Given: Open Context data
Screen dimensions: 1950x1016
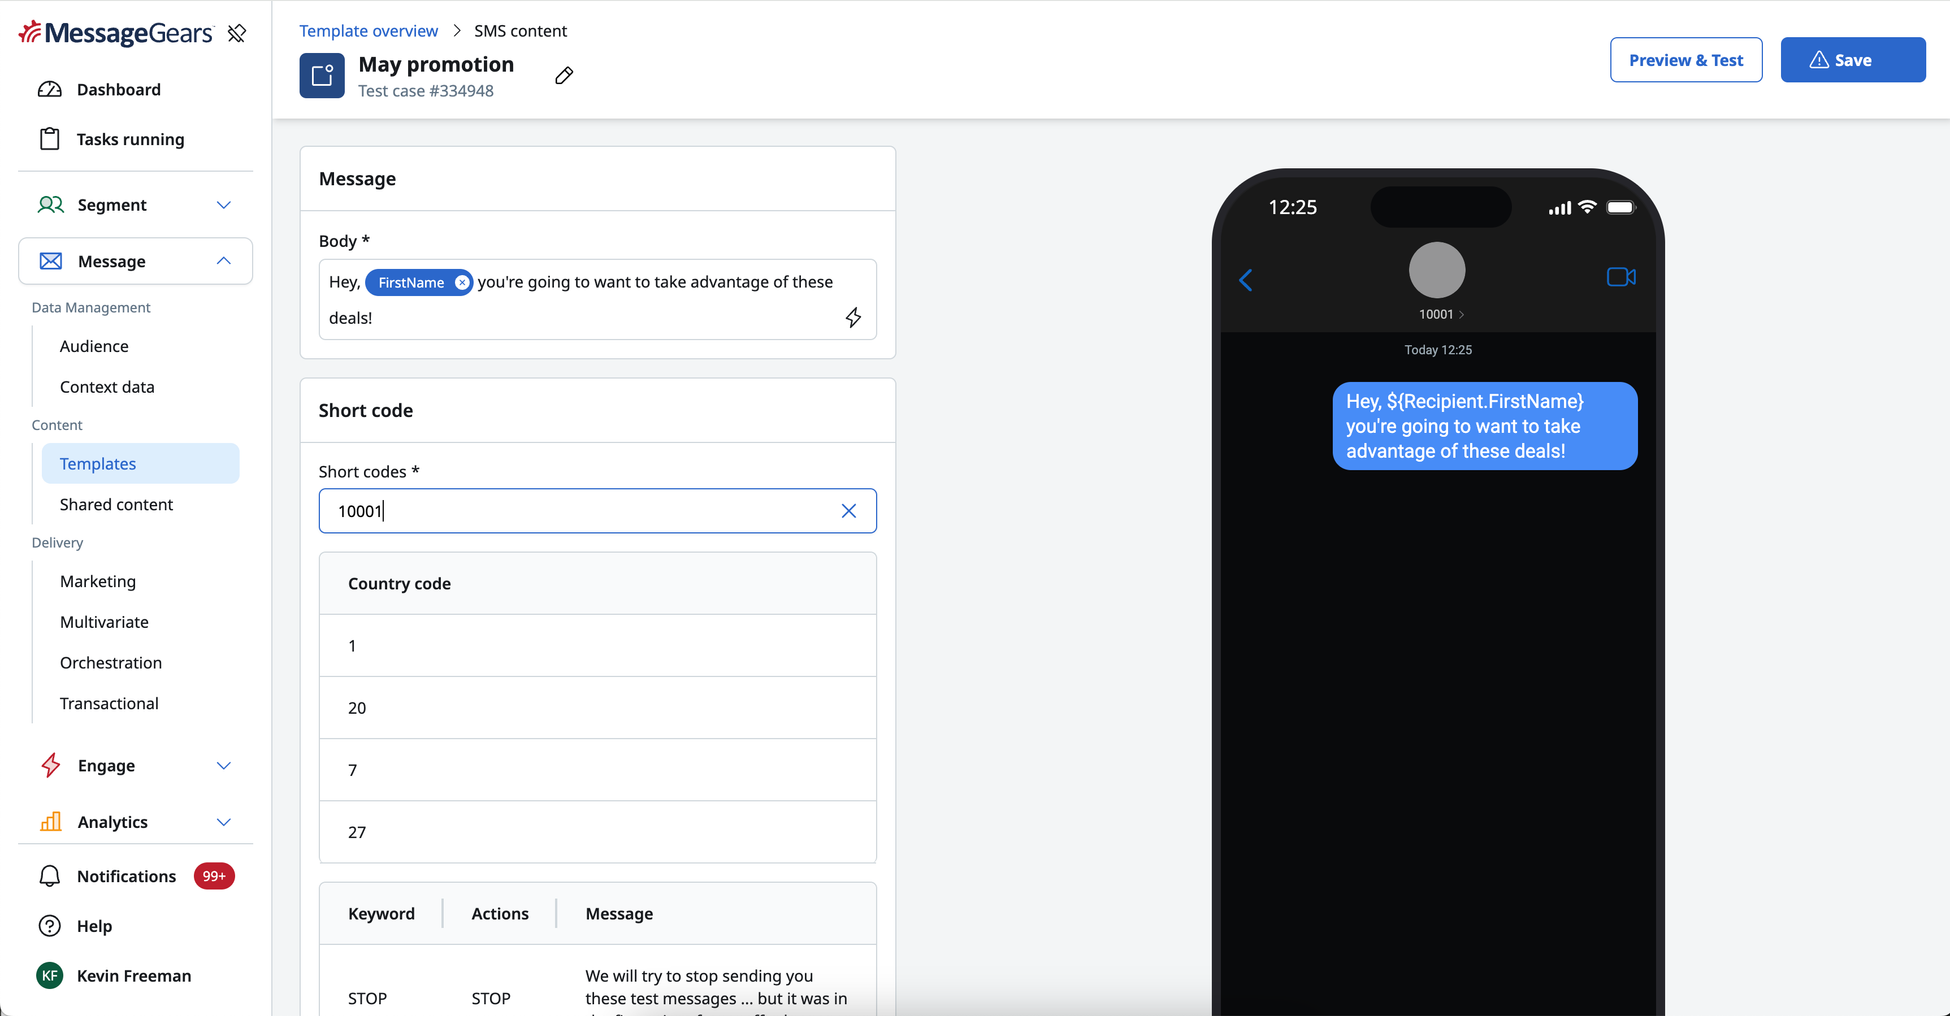Looking at the screenshot, I should 107,387.
